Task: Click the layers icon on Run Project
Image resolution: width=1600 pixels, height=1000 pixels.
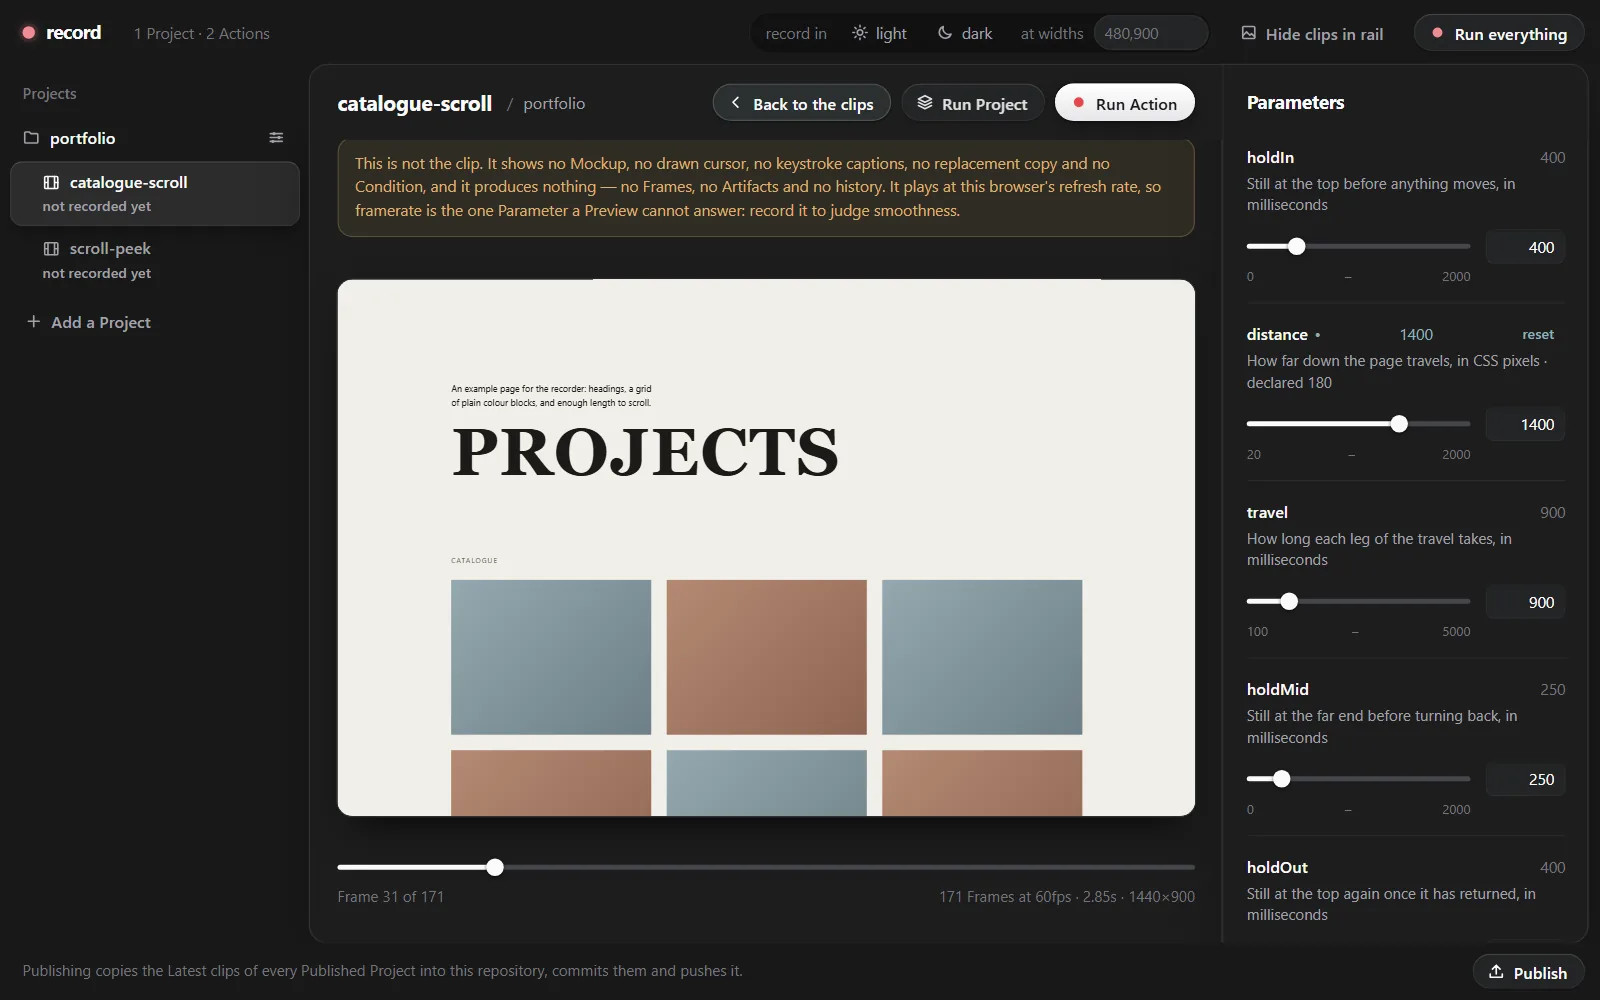Action: click(925, 103)
